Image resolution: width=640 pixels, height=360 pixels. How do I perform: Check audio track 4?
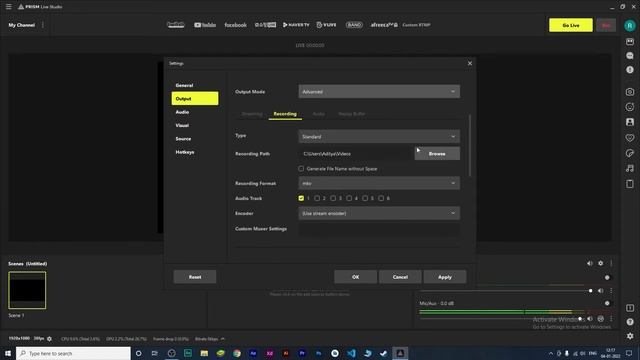tap(349, 198)
